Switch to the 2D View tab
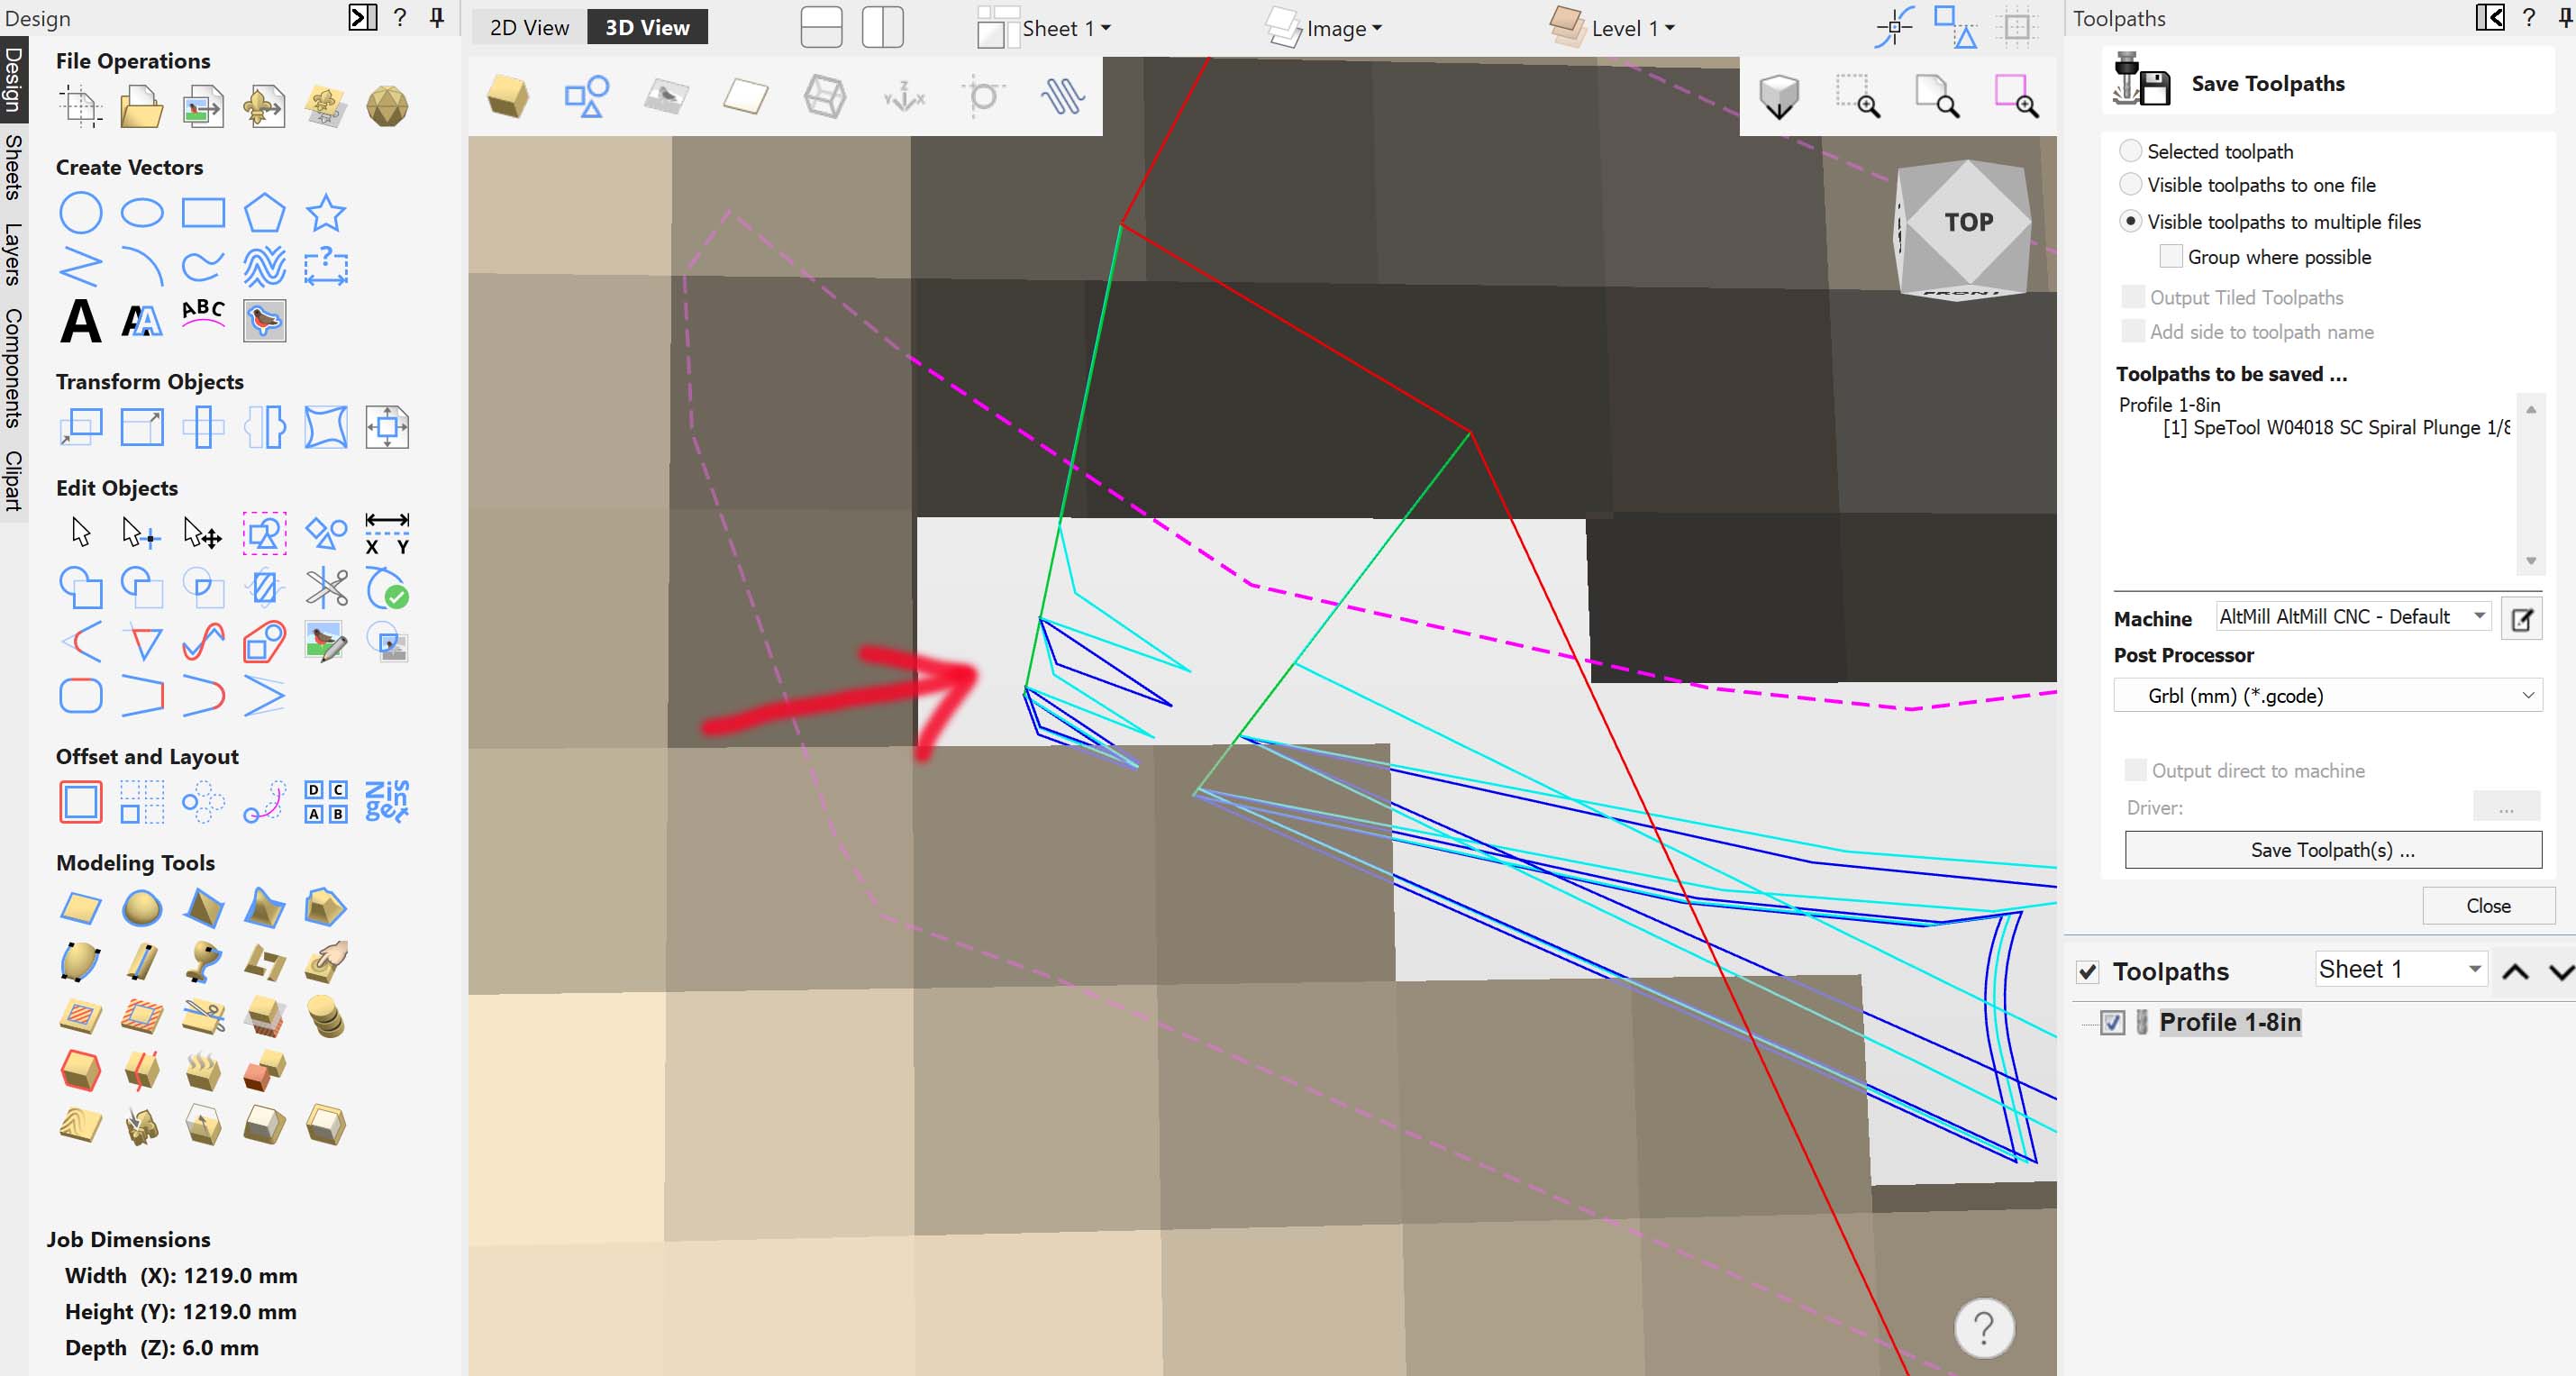The width and height of the screenshot is (2576, 1376). coord(528,27)
